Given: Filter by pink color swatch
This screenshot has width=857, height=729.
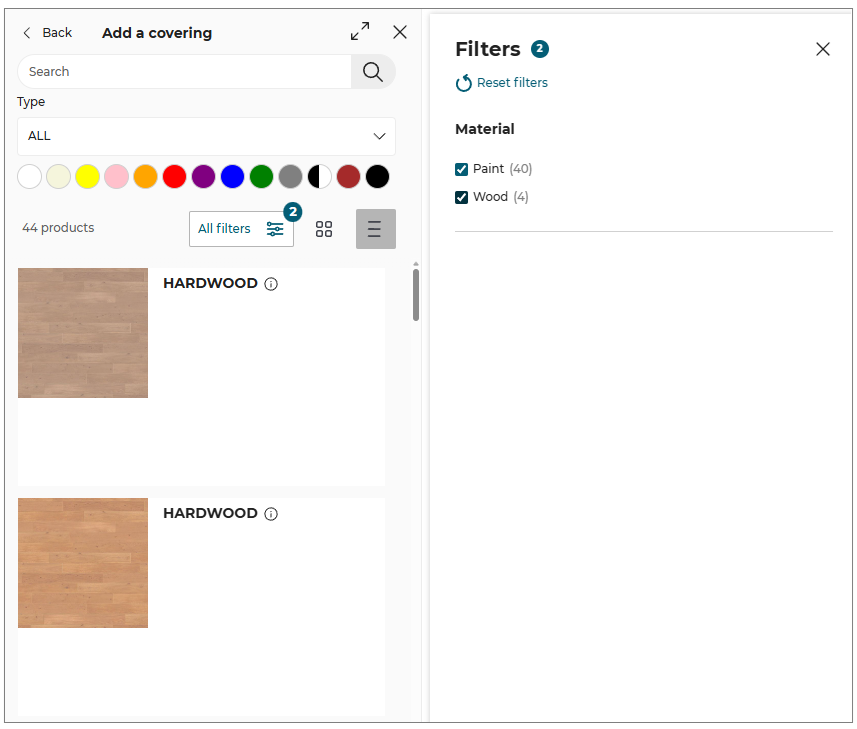Looking at the screenshot, I should [116, 177].
